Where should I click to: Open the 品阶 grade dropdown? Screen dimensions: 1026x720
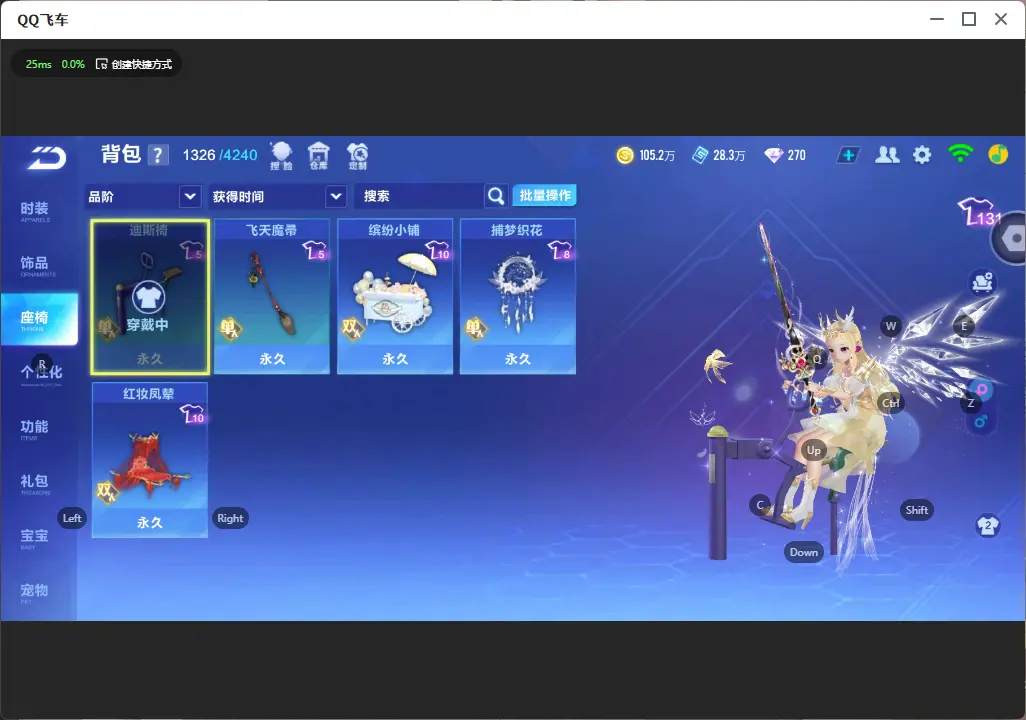[143, 196]
